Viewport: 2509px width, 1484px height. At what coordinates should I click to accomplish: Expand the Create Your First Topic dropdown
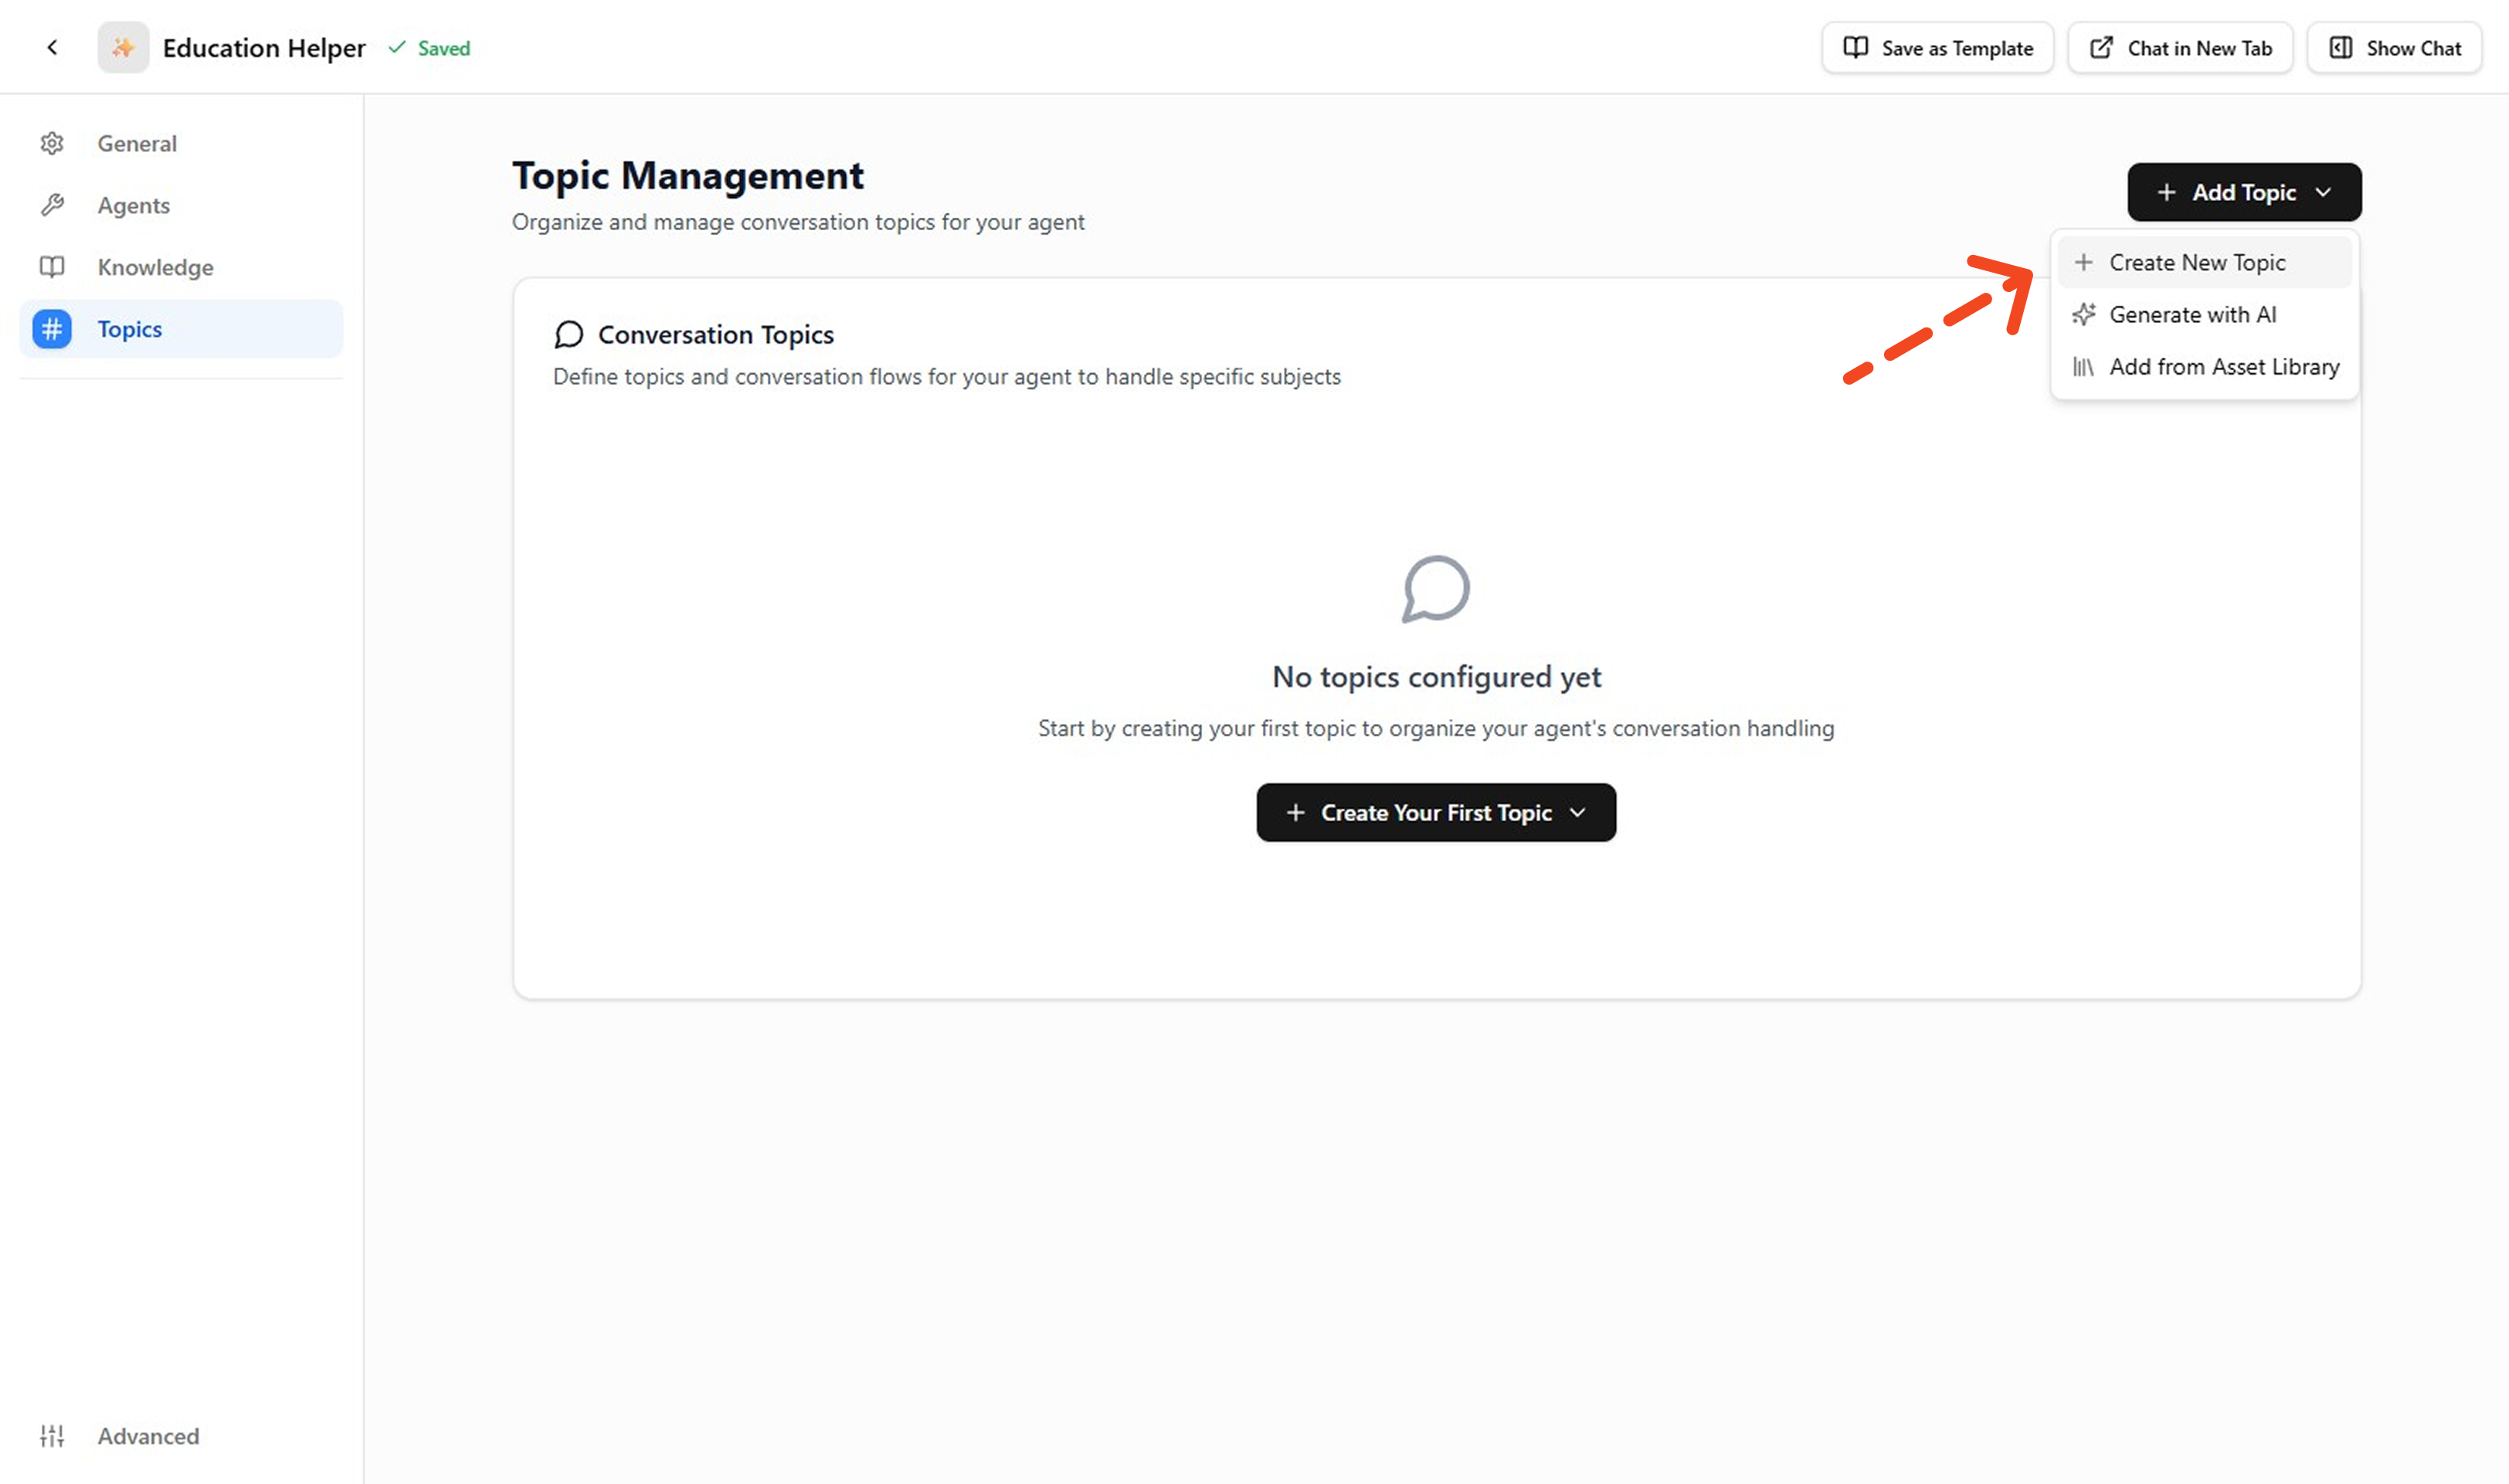pyautogui.click(x=1436, y=813)
